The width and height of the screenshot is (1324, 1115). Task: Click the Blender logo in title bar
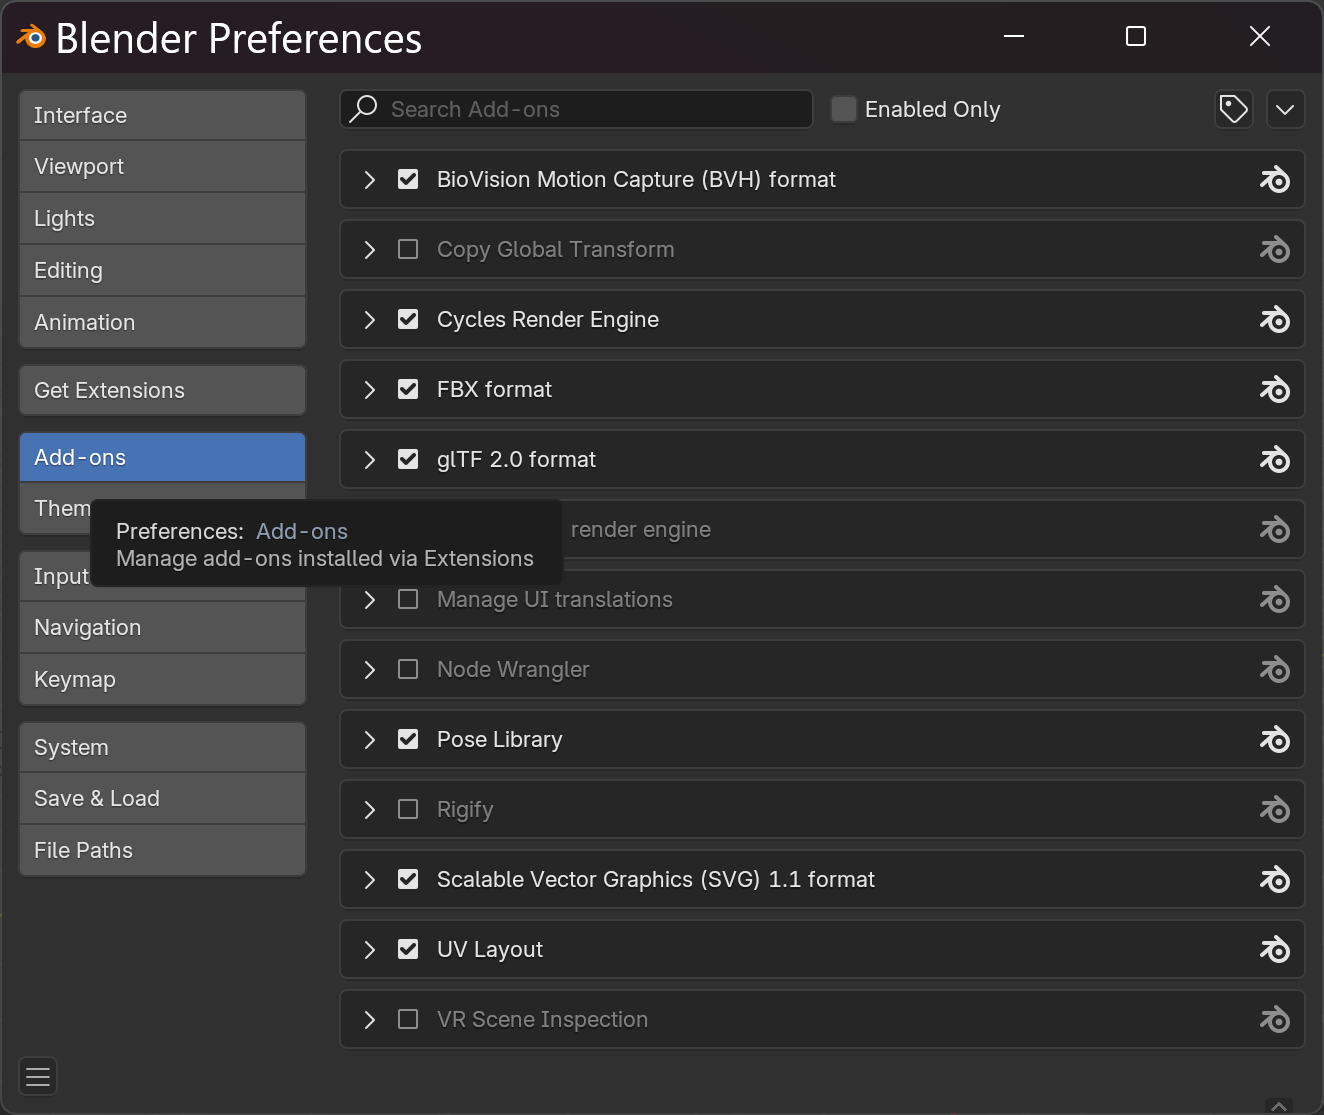(32, 38)
